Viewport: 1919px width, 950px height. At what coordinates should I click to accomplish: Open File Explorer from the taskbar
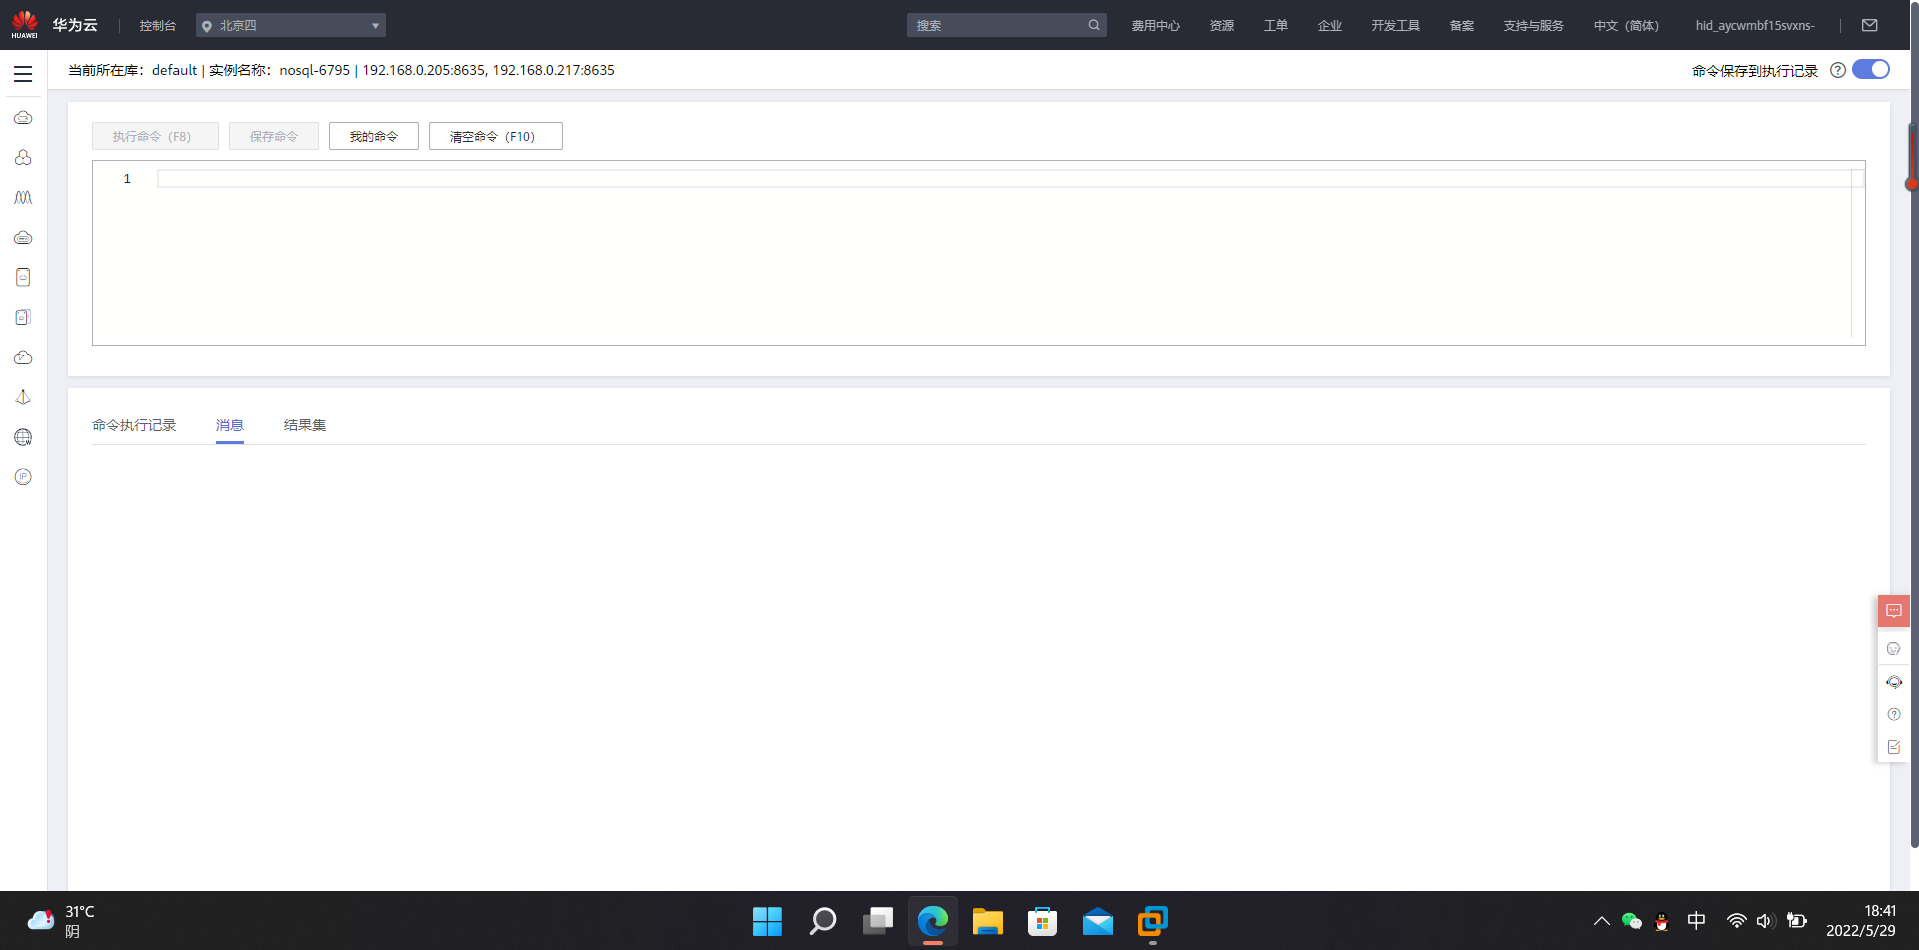(988, 921)
